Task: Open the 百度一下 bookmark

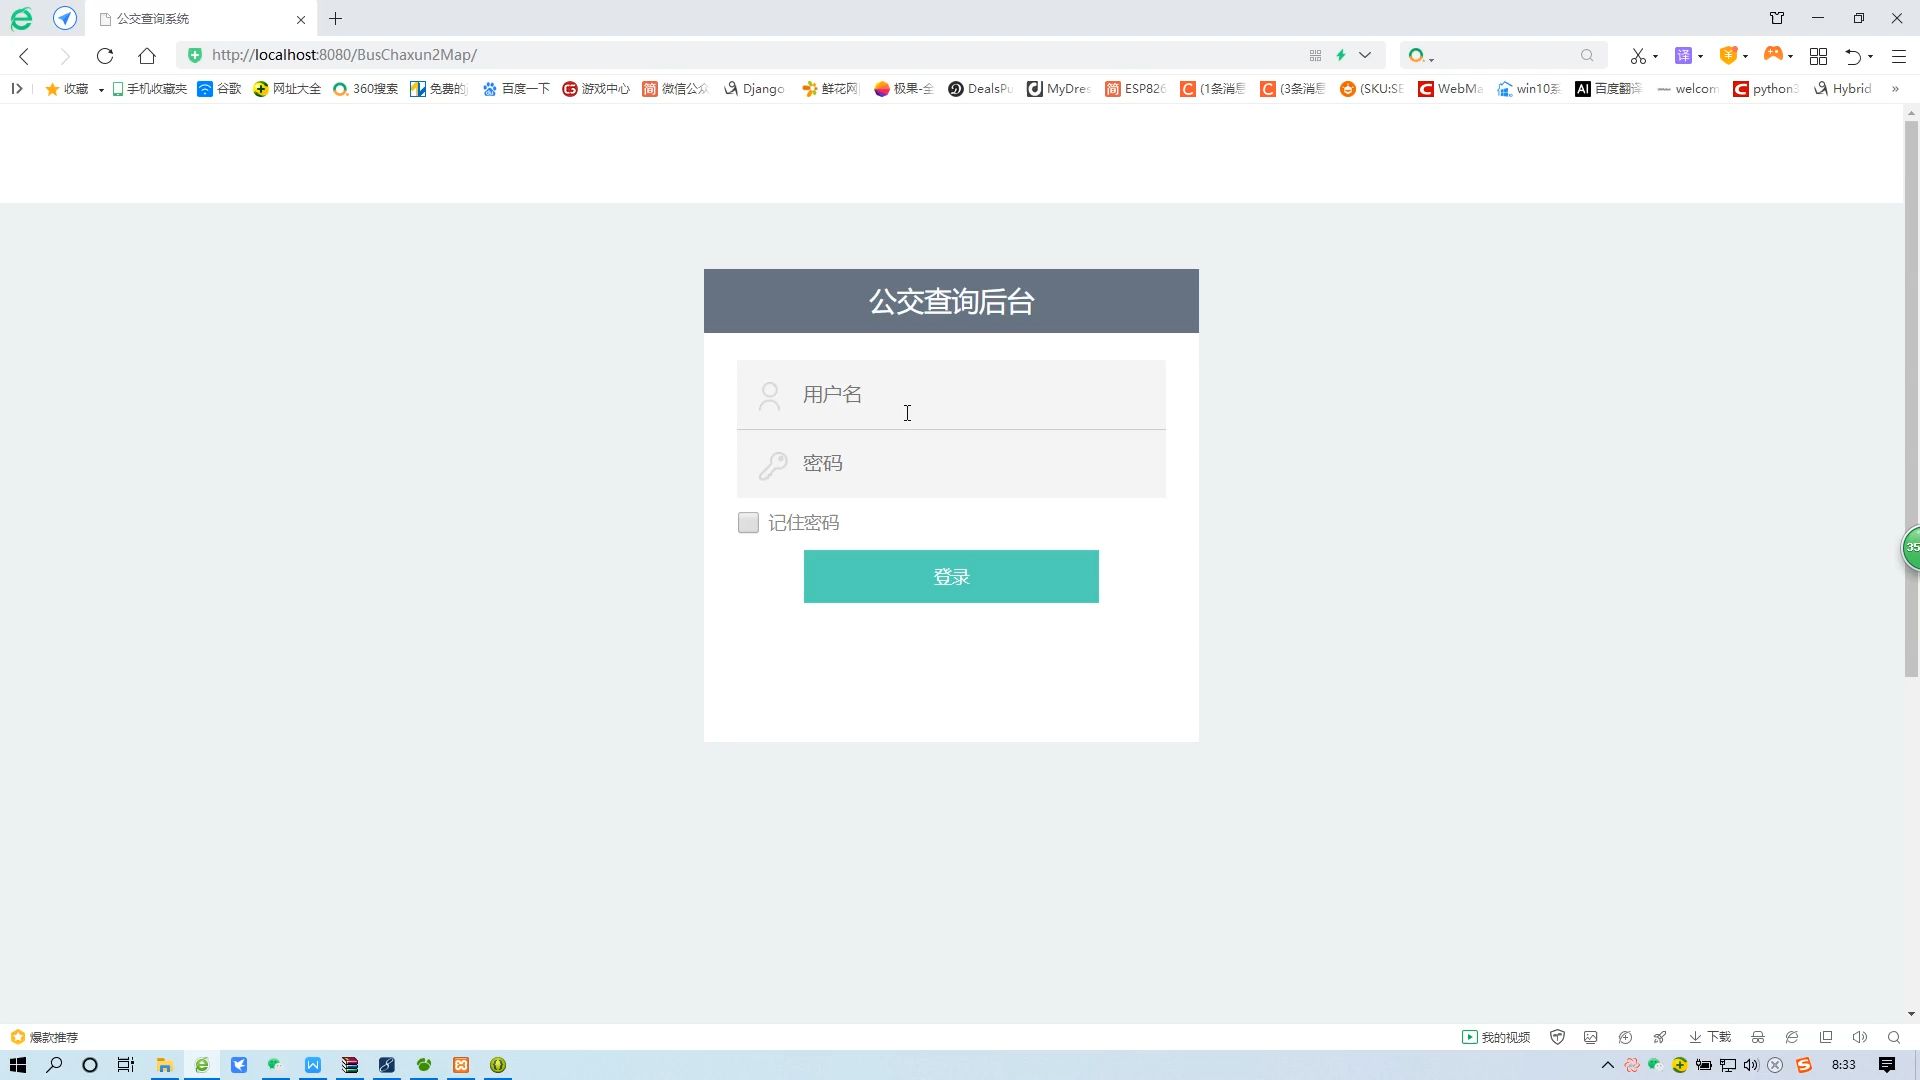Action: [516, 89]
